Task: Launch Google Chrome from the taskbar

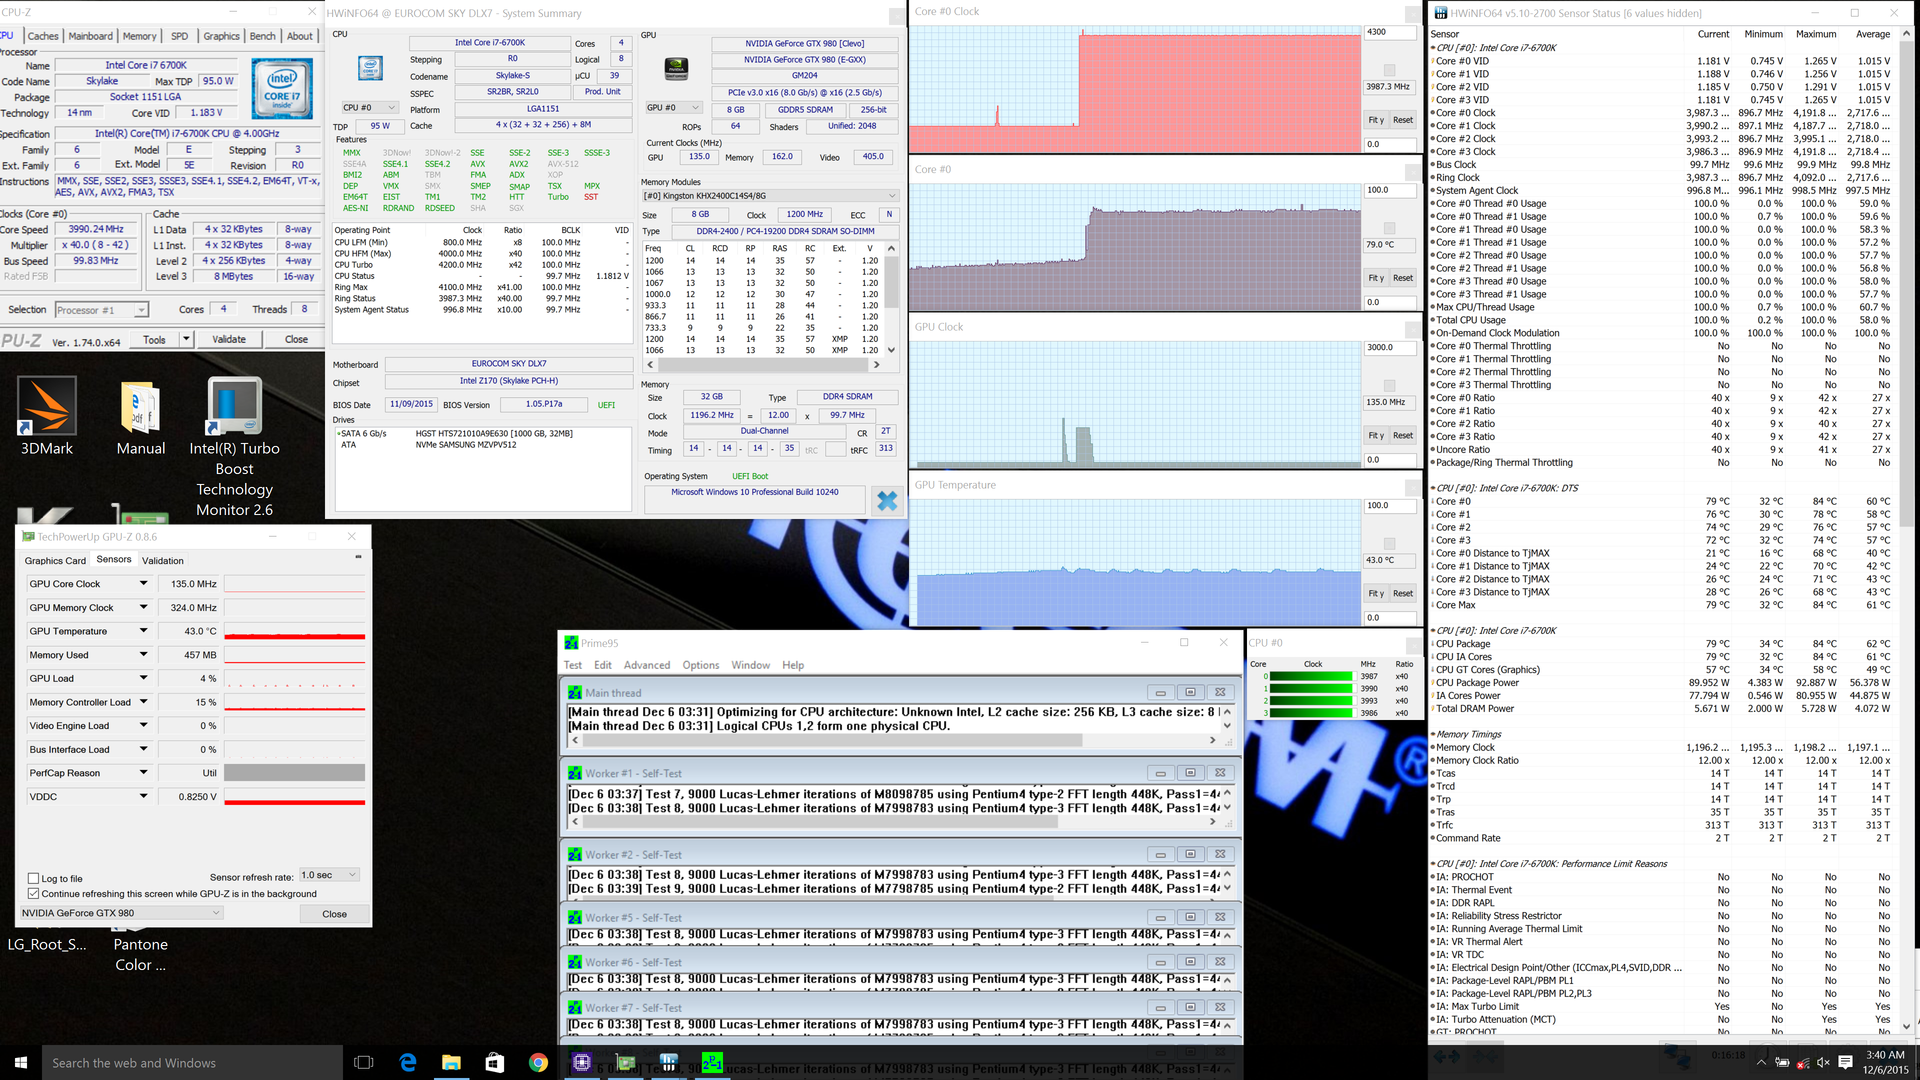Action: click(538, 1062)
